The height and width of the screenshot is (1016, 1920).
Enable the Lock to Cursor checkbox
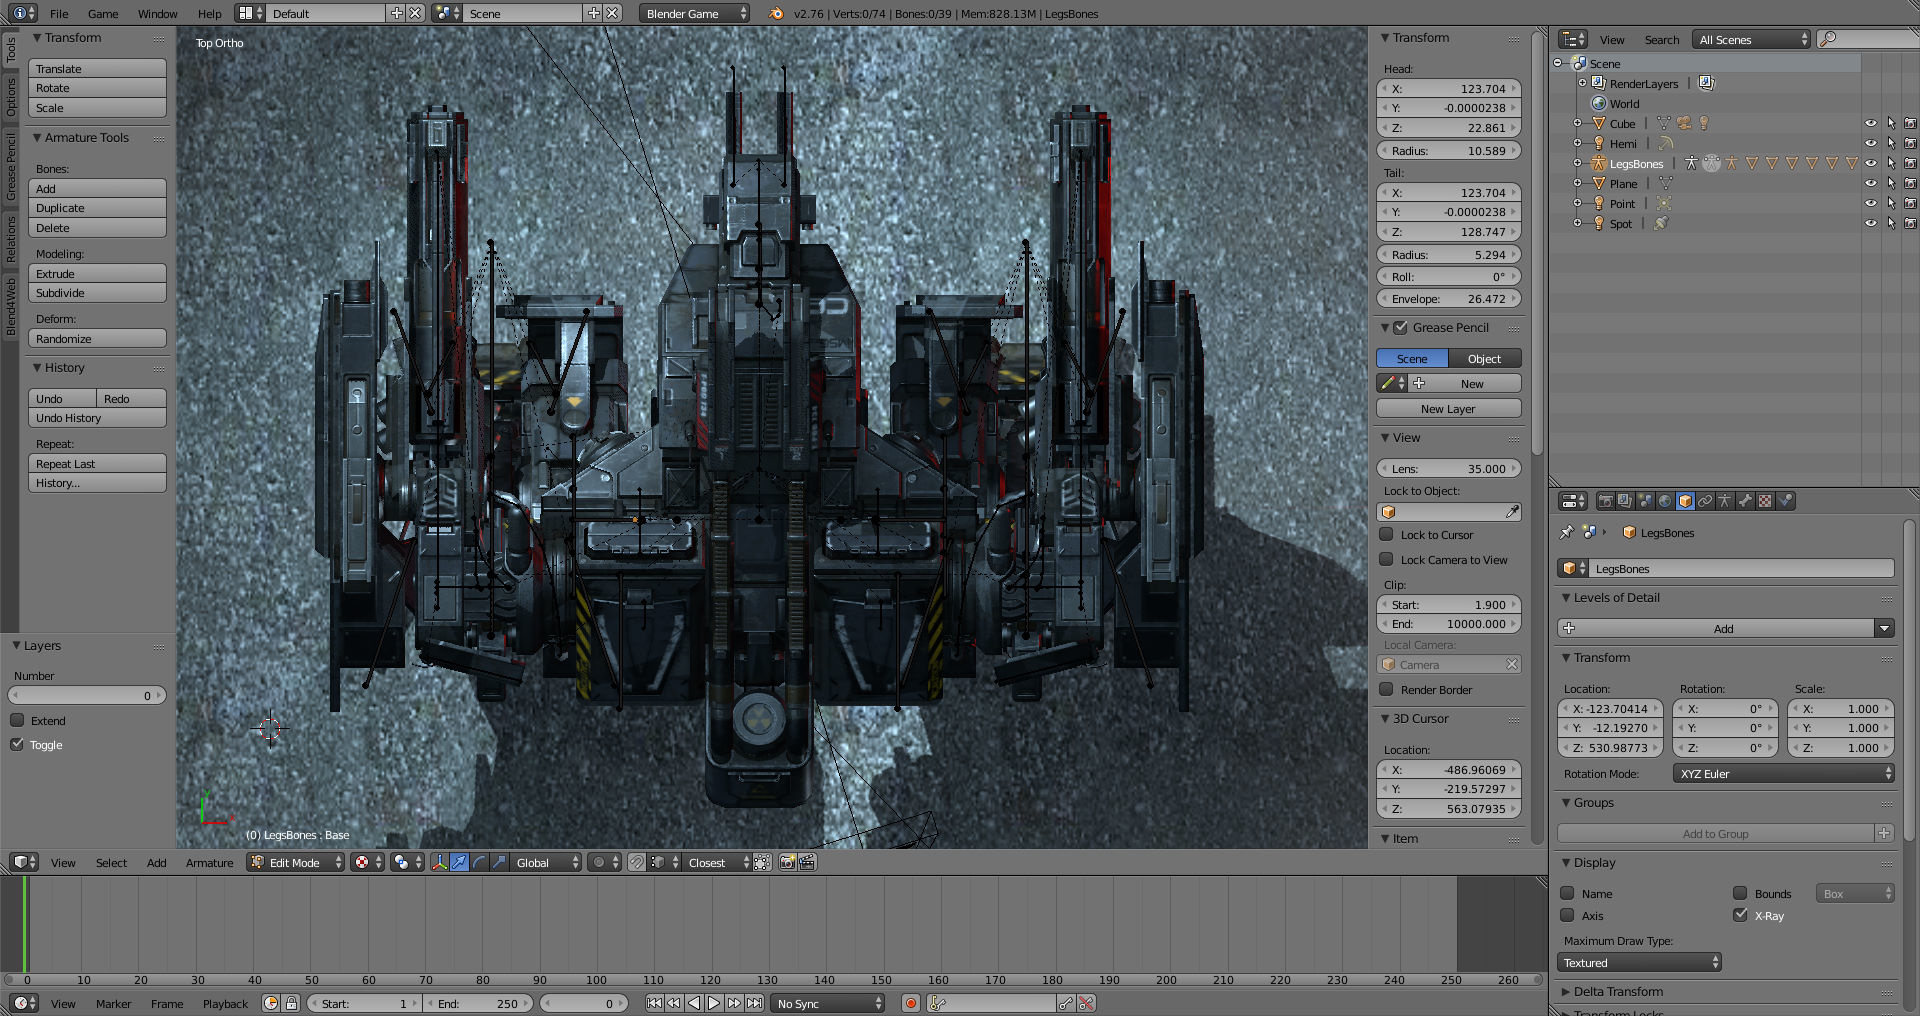pyautogui.click(x=1387, y=534)
